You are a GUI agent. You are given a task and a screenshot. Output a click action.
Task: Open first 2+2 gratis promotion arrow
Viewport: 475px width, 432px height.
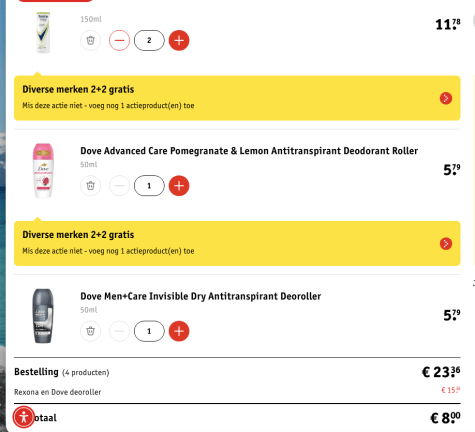click(x=446, y=98)
